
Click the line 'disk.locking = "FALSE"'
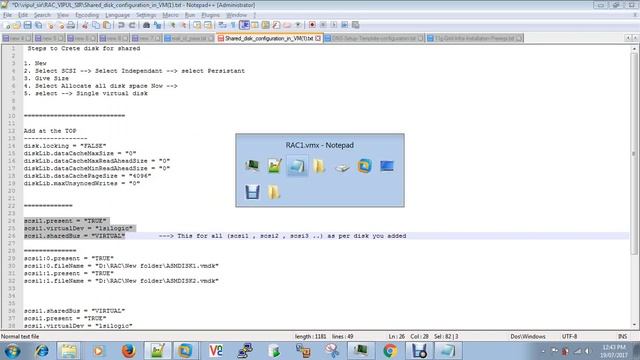(65, 146)
